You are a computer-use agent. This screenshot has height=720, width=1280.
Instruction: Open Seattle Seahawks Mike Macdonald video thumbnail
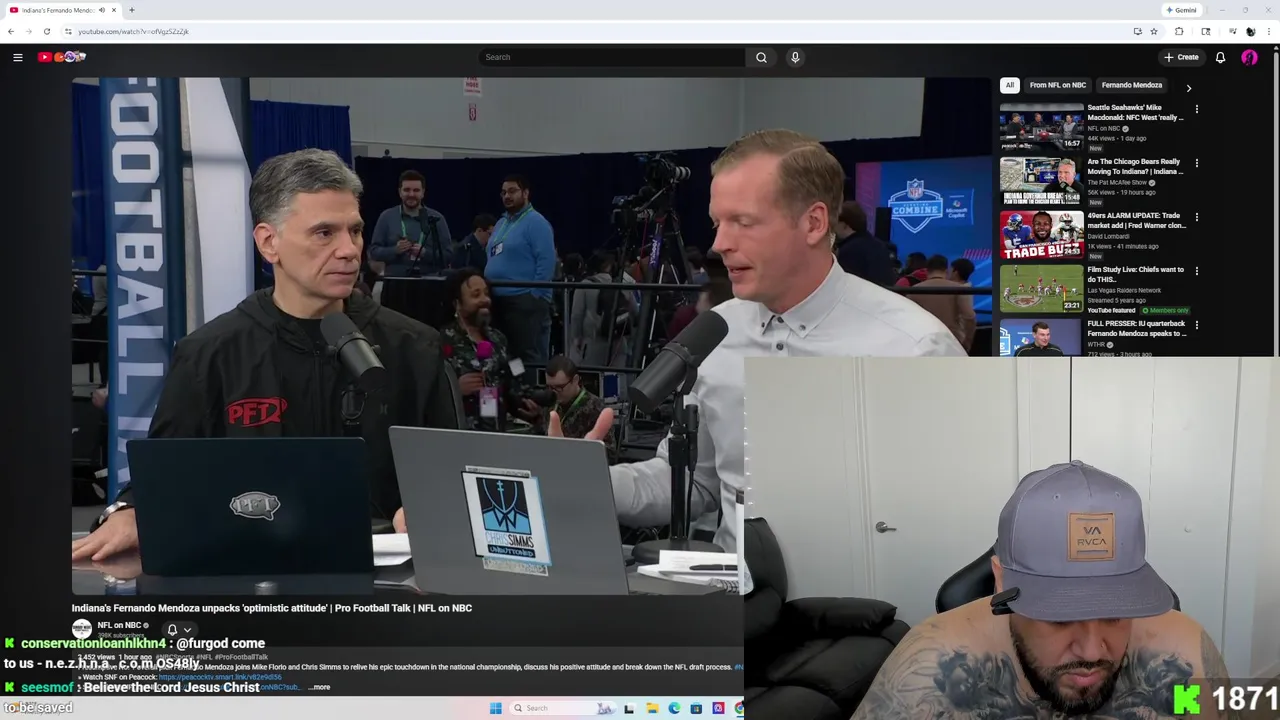point(1041,126)
